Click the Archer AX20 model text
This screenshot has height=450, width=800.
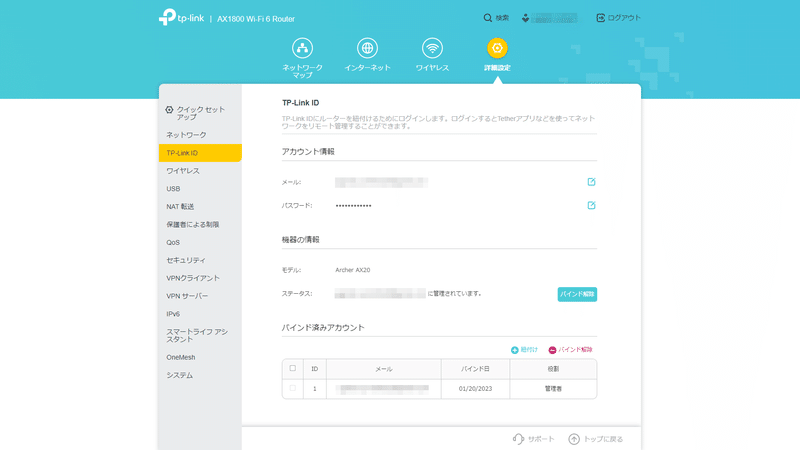tap(353, 270)
